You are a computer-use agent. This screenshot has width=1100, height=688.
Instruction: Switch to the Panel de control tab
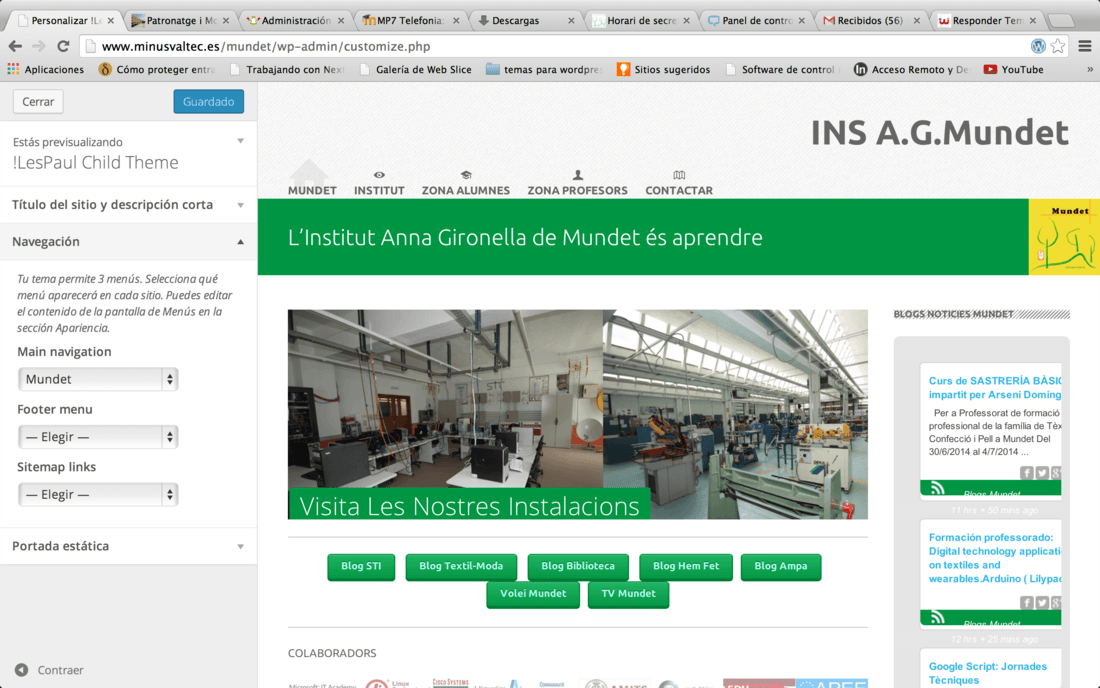(756, 21)
